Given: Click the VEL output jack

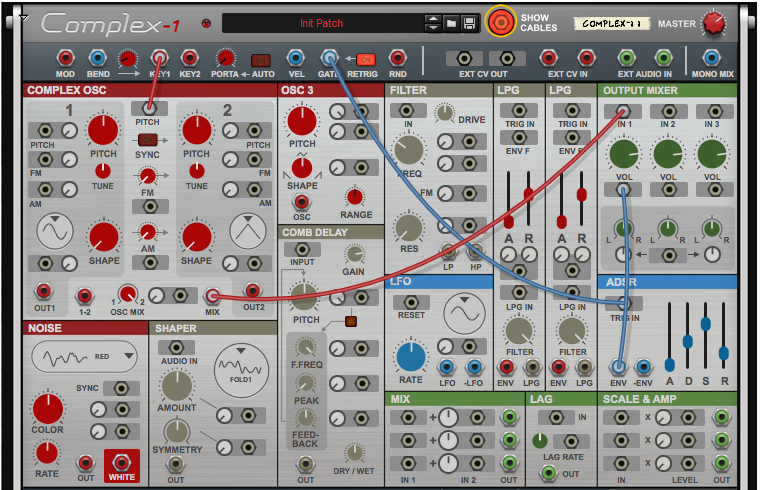Looking at the screenshot, I should pos(296,59).
